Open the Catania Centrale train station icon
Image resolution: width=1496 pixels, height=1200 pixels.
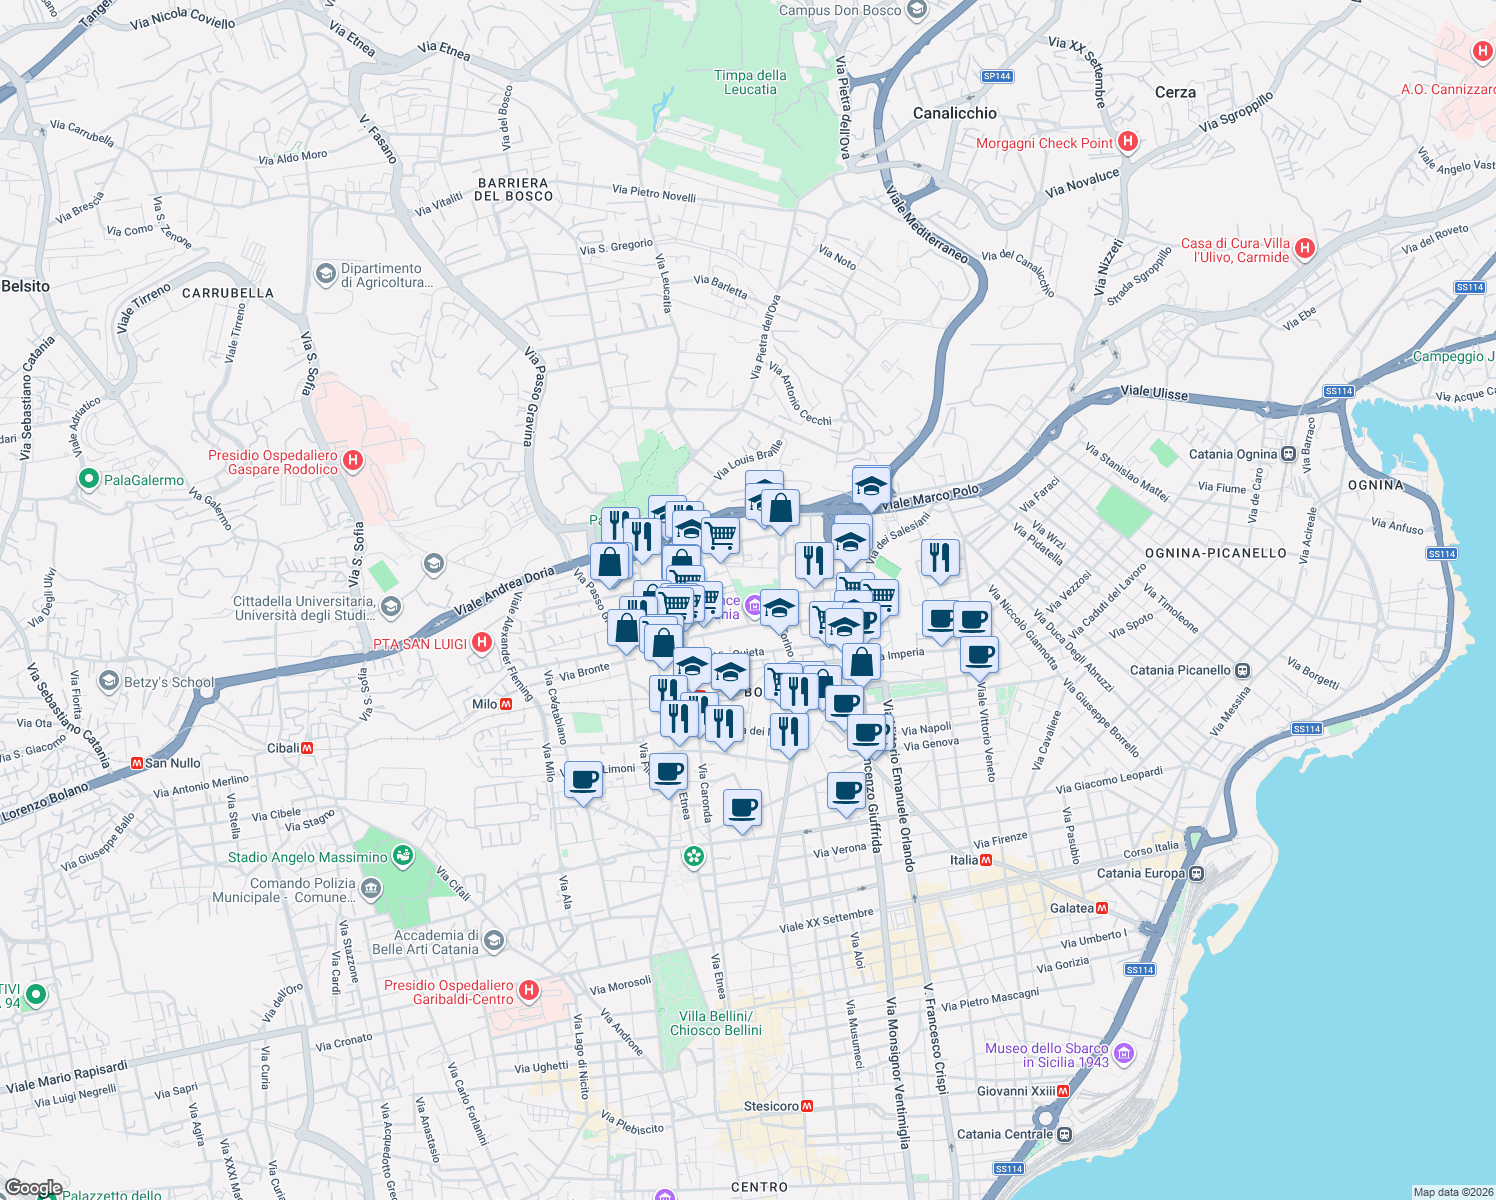[x=1065, y=1134]
